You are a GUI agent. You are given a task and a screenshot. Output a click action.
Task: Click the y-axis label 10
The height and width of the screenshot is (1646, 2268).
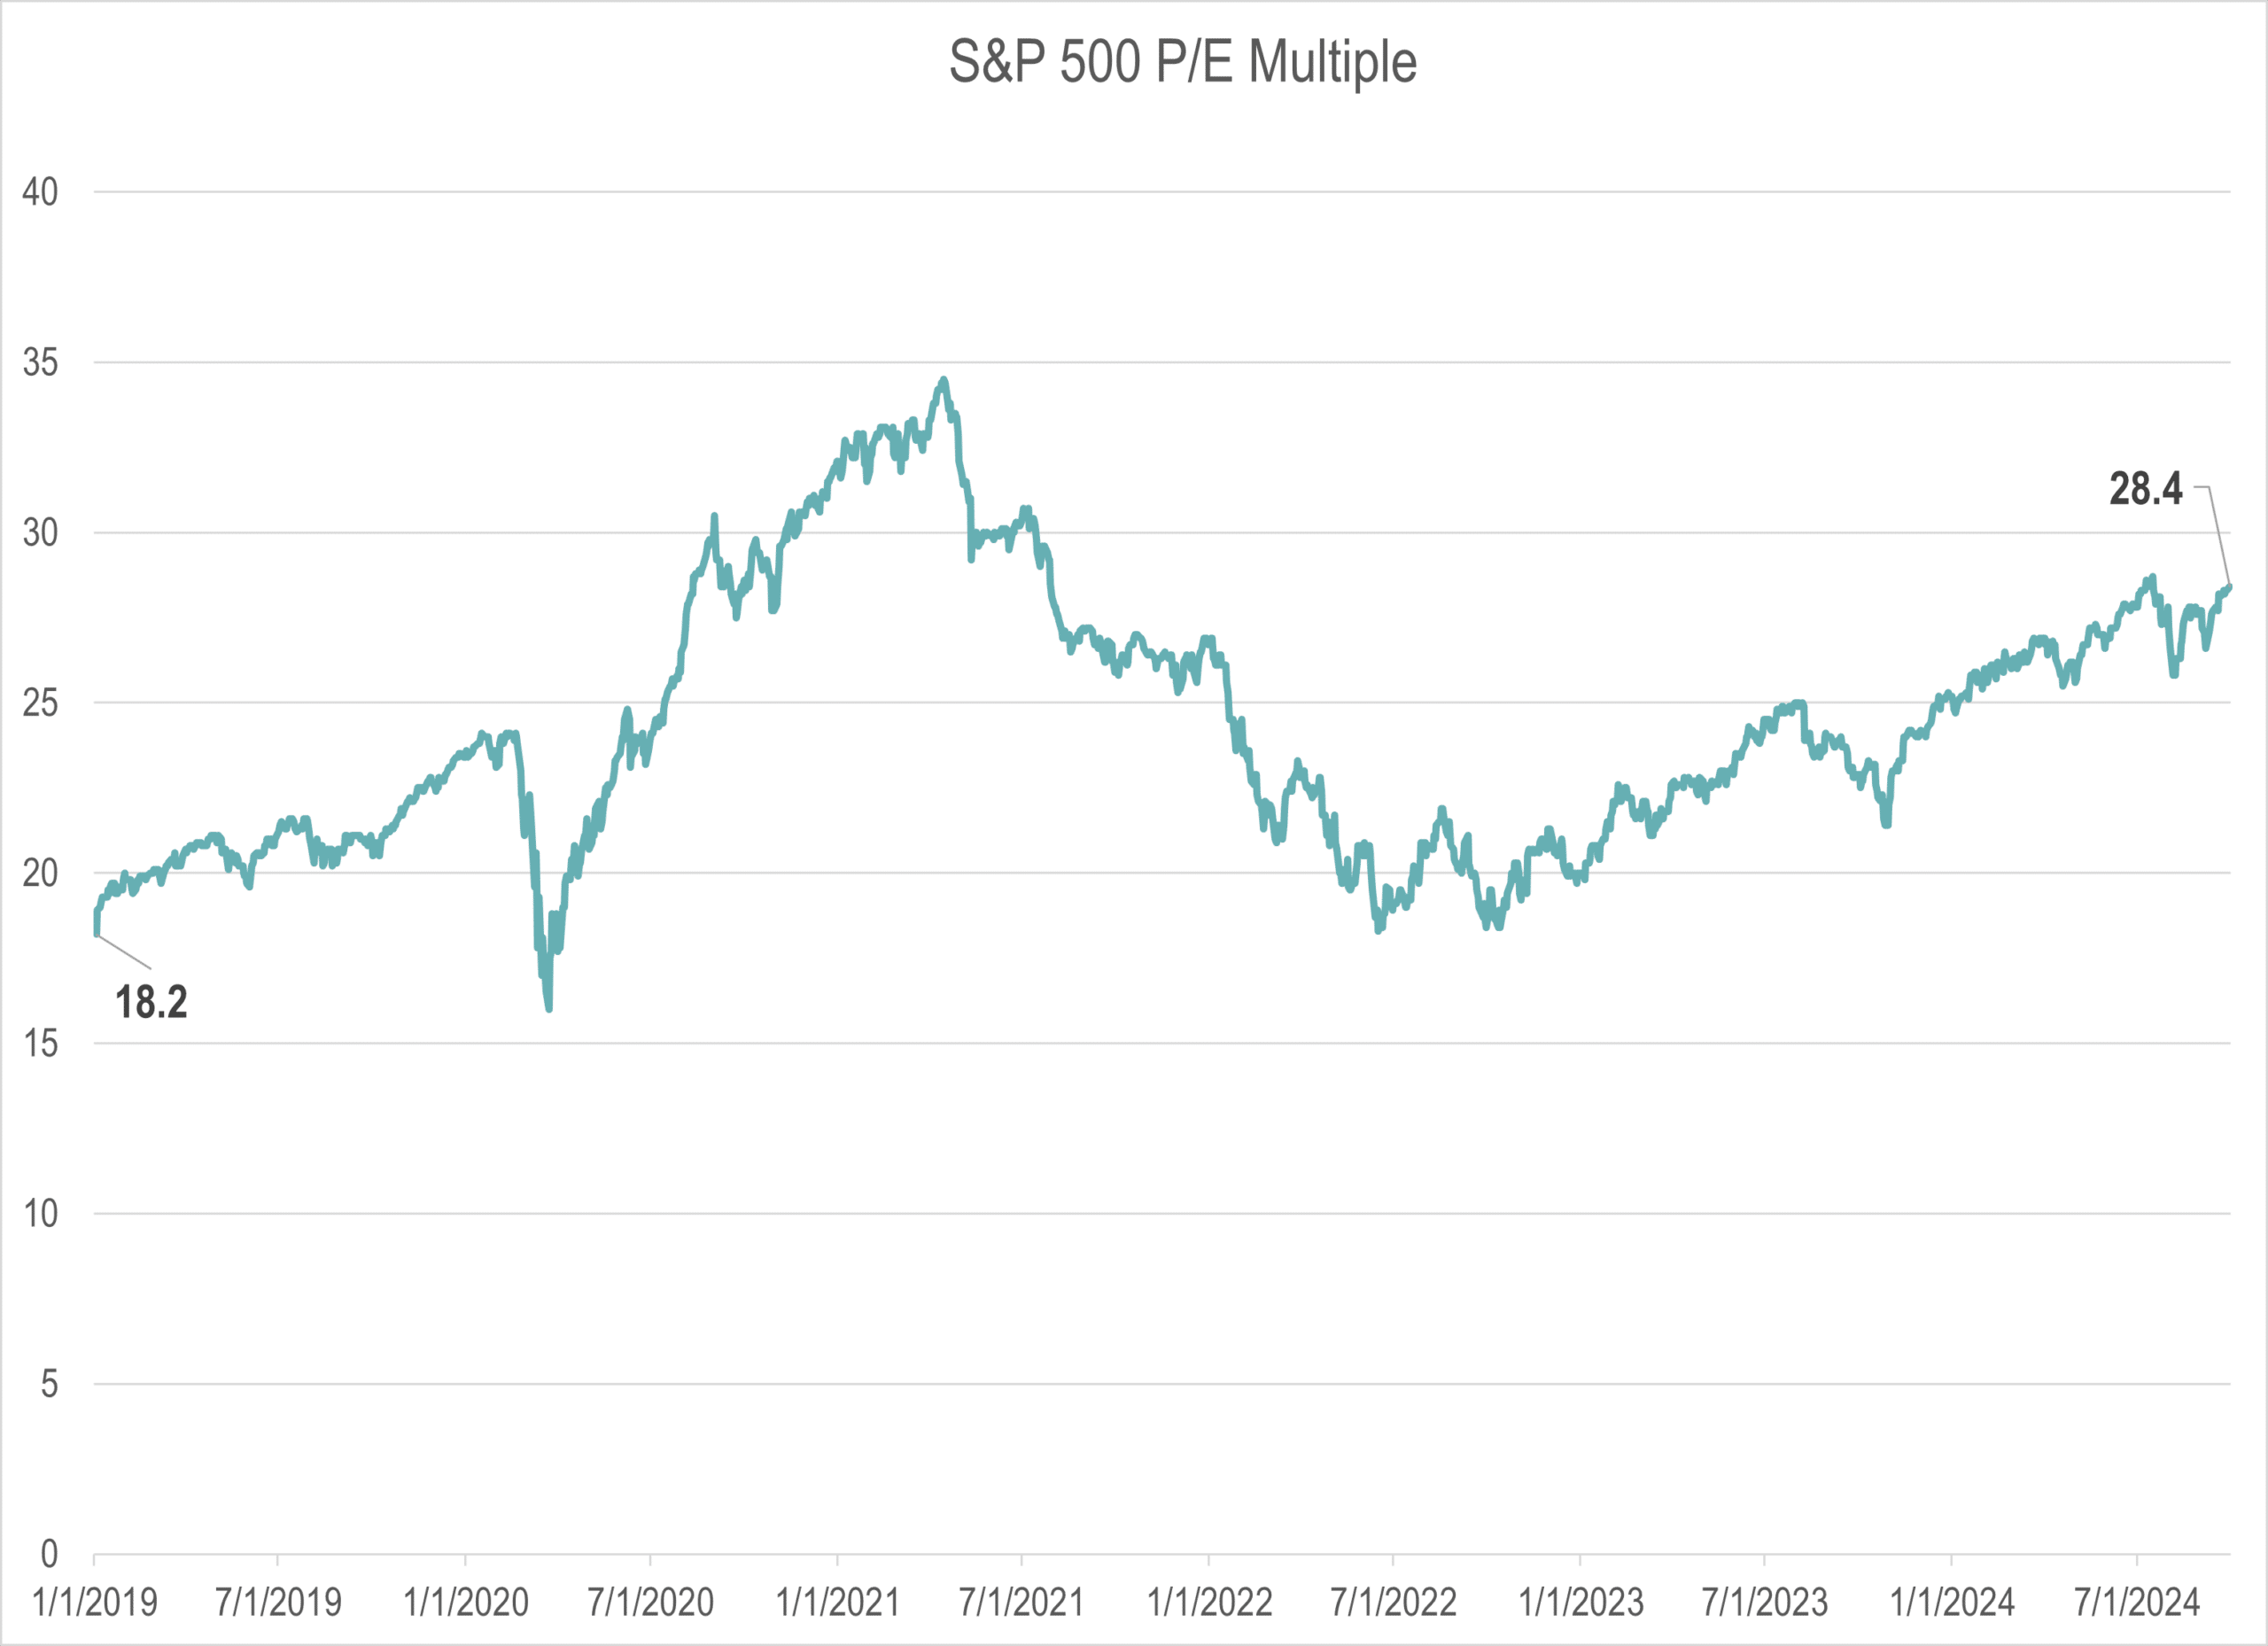40,1214
